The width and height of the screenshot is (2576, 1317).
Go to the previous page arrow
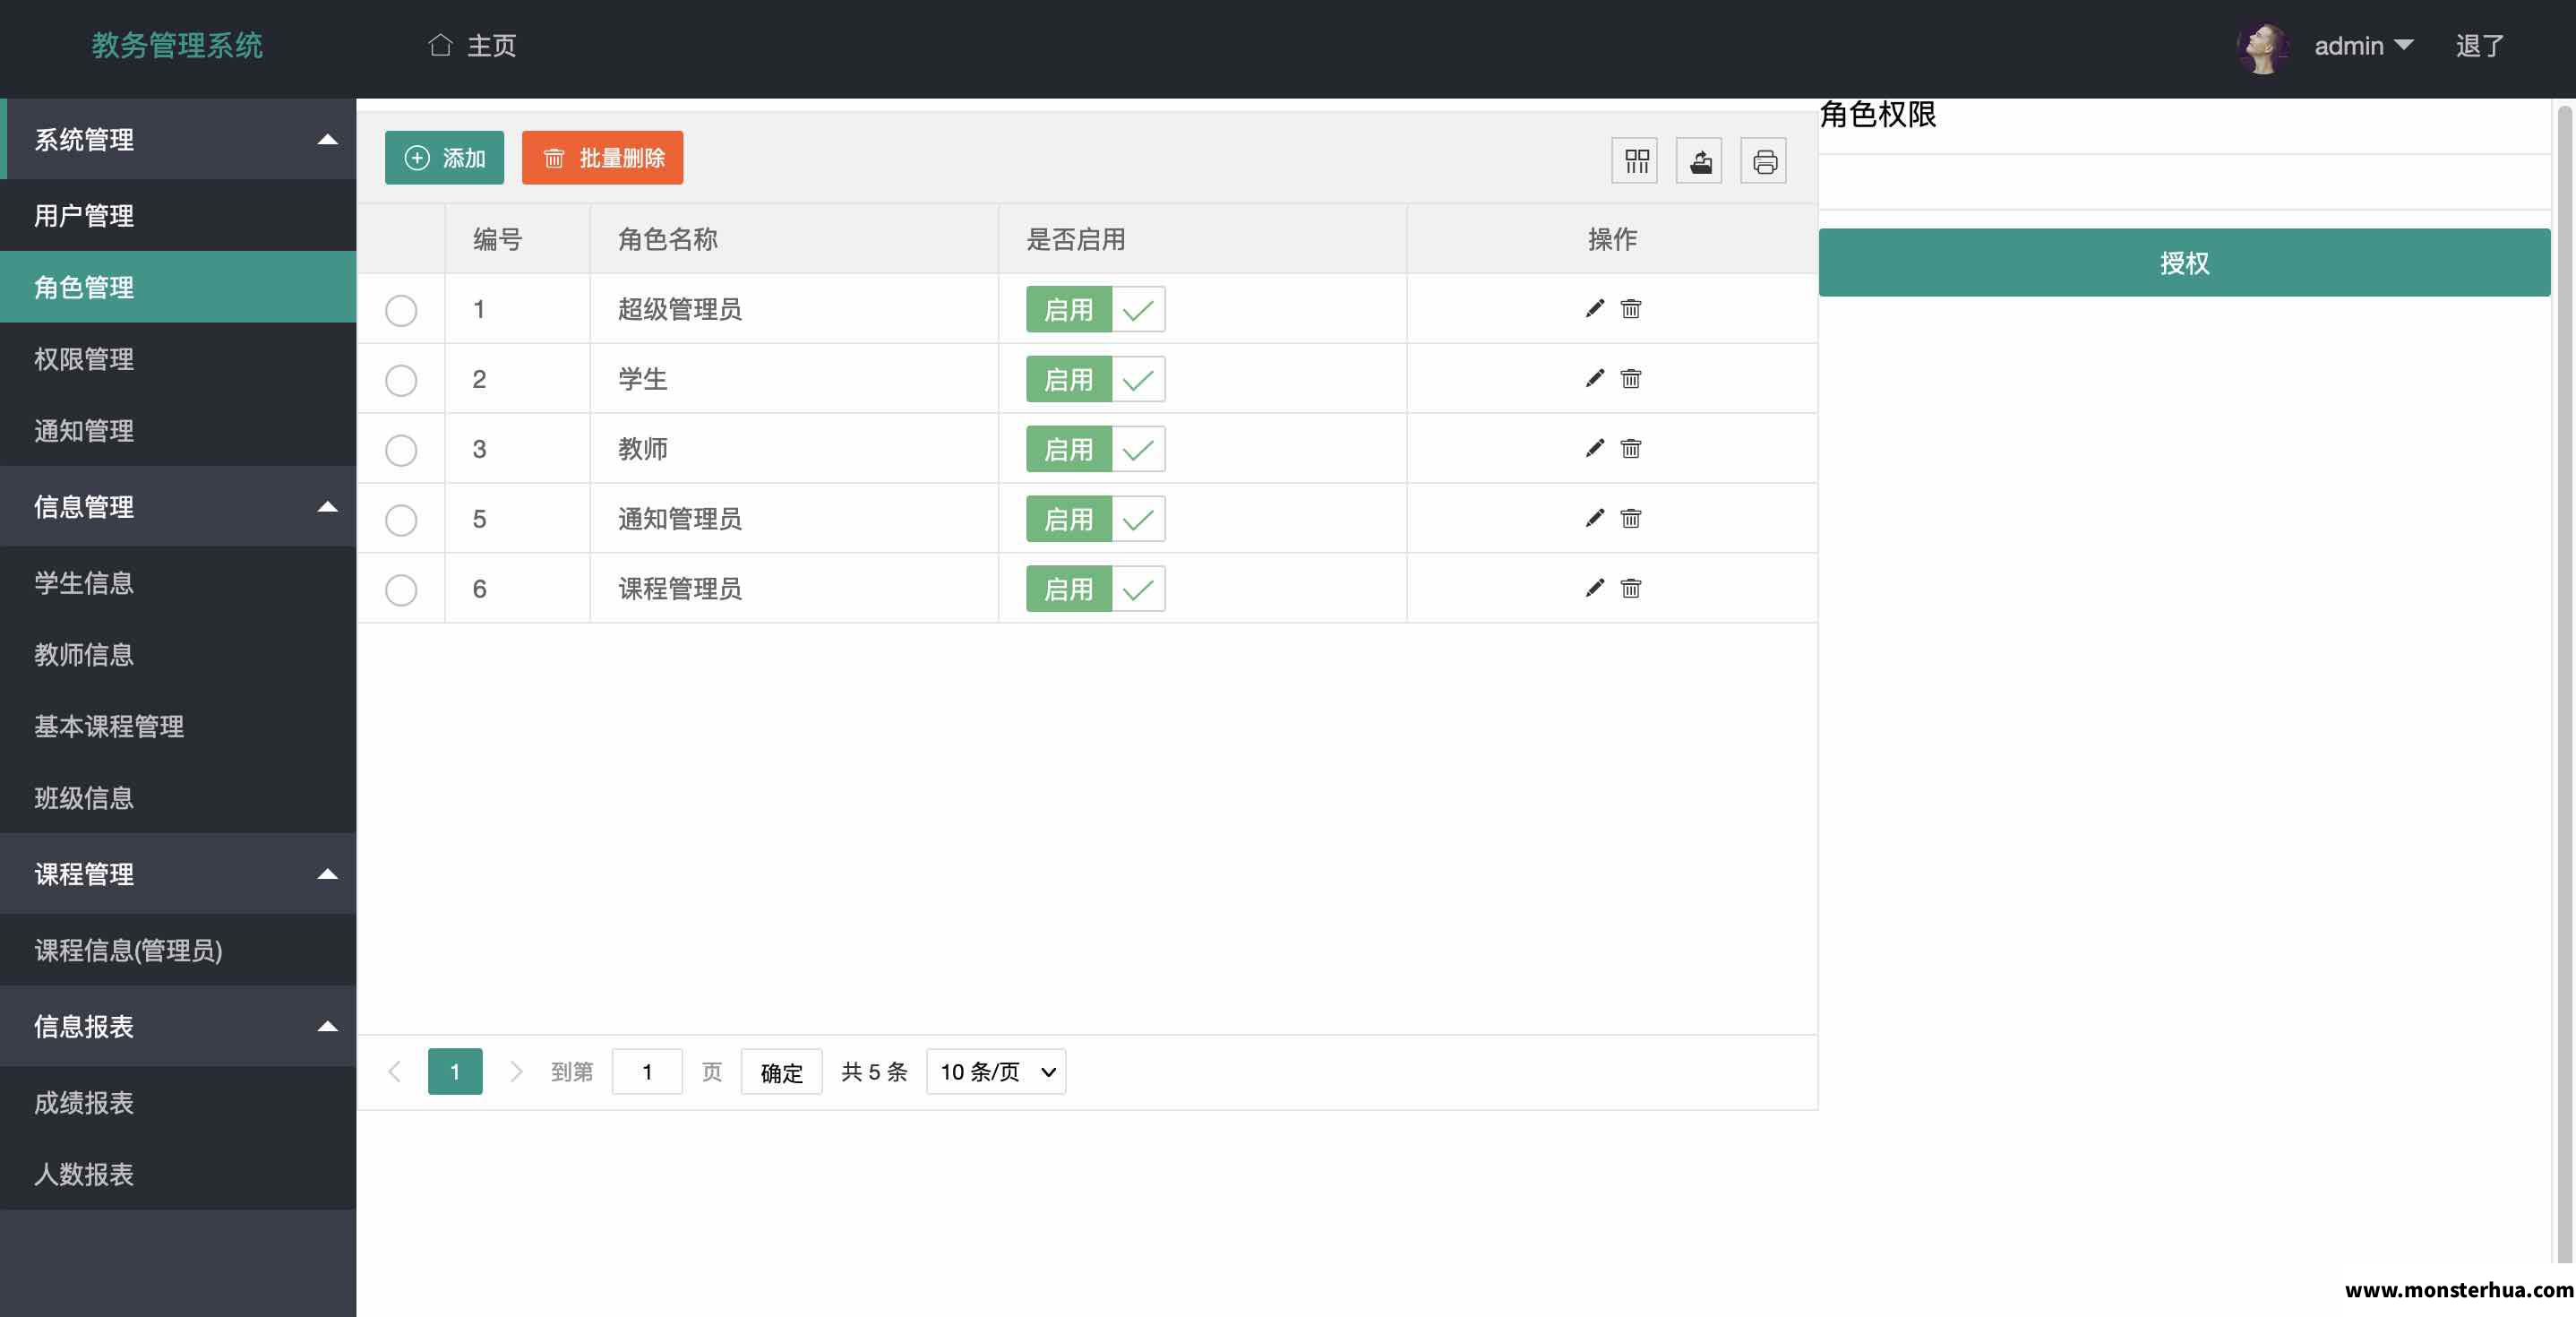tap(394, 1072)
